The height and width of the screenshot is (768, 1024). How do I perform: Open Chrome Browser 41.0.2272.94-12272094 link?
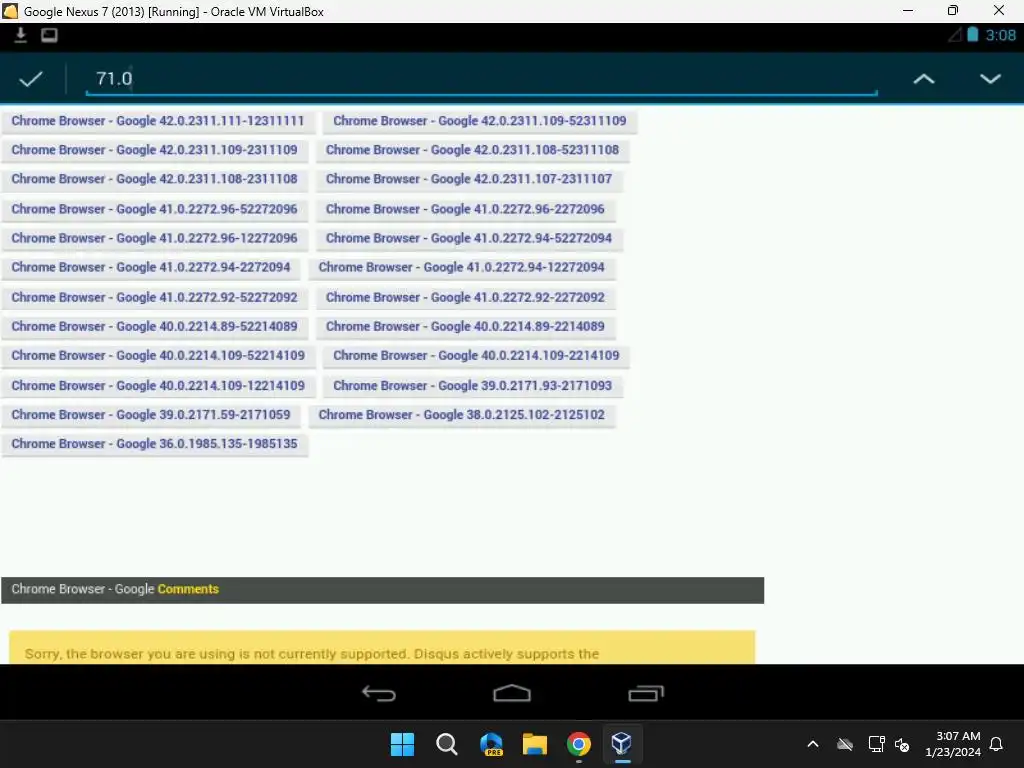pos(462,268)
